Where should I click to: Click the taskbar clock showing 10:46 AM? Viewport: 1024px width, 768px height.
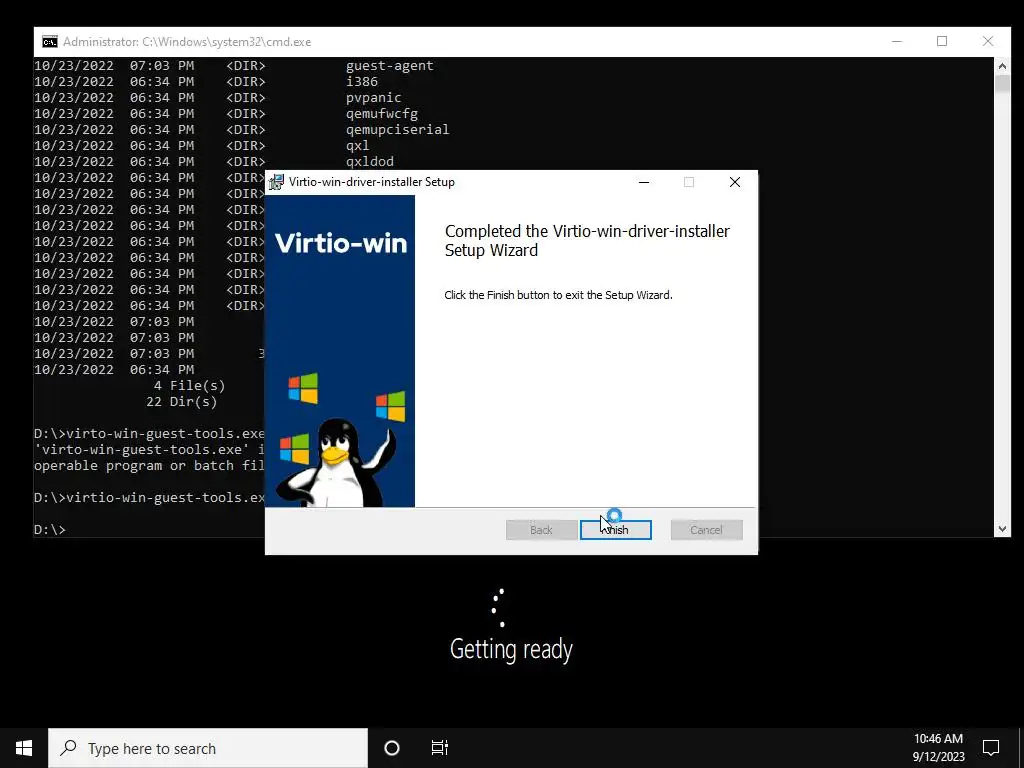pos(938,739)
